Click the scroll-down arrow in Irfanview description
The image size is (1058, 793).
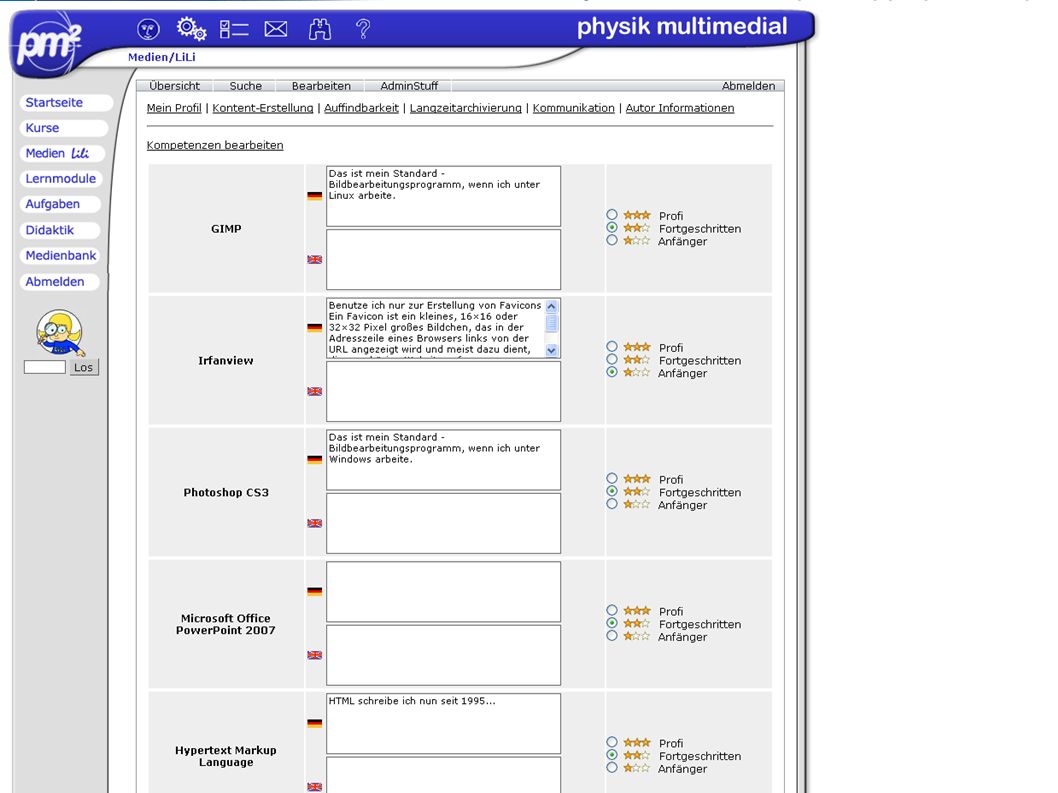[x=551, y=350]
